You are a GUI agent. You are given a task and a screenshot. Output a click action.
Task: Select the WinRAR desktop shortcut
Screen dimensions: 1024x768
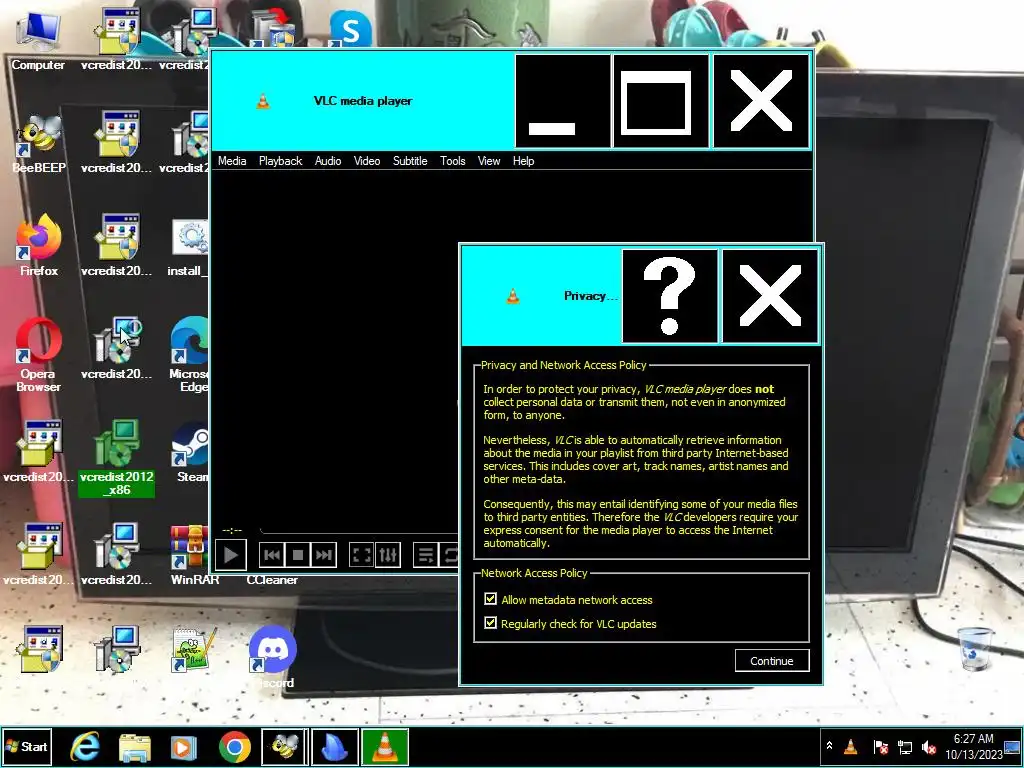tap(195, 554)
